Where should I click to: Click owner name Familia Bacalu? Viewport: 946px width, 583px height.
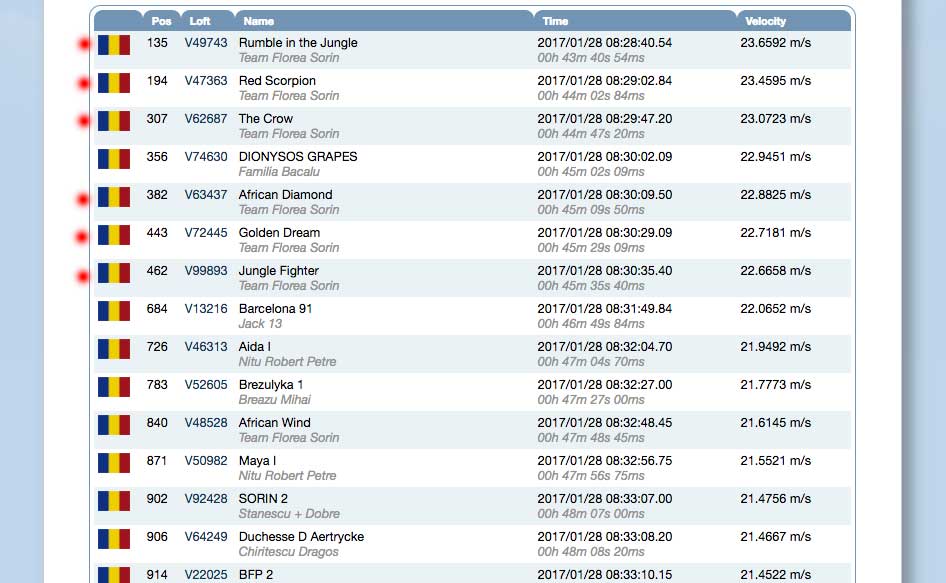[x=279, y=172]
